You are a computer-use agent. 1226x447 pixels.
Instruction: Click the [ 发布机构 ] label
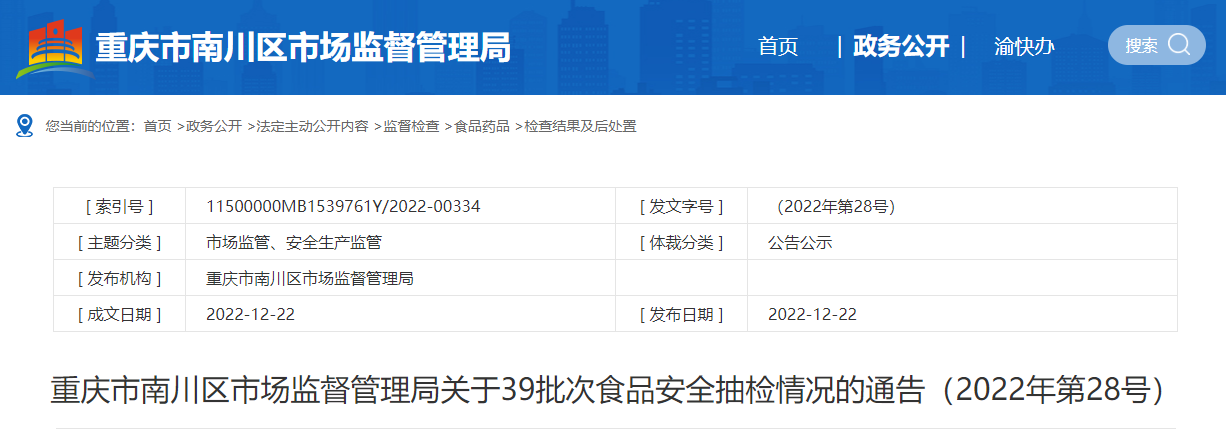click(x=120, y=279)
